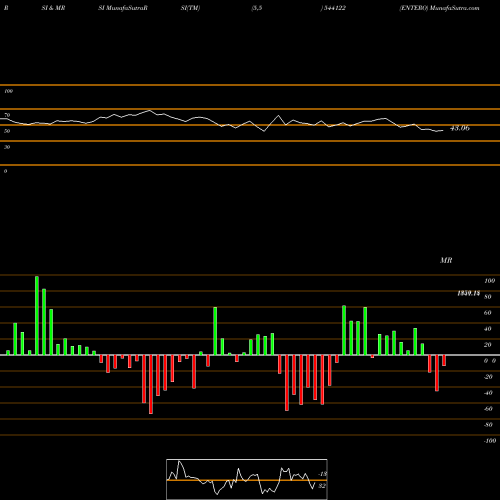Open the mini oscillator thumbnail chart

tap(247, 479)
